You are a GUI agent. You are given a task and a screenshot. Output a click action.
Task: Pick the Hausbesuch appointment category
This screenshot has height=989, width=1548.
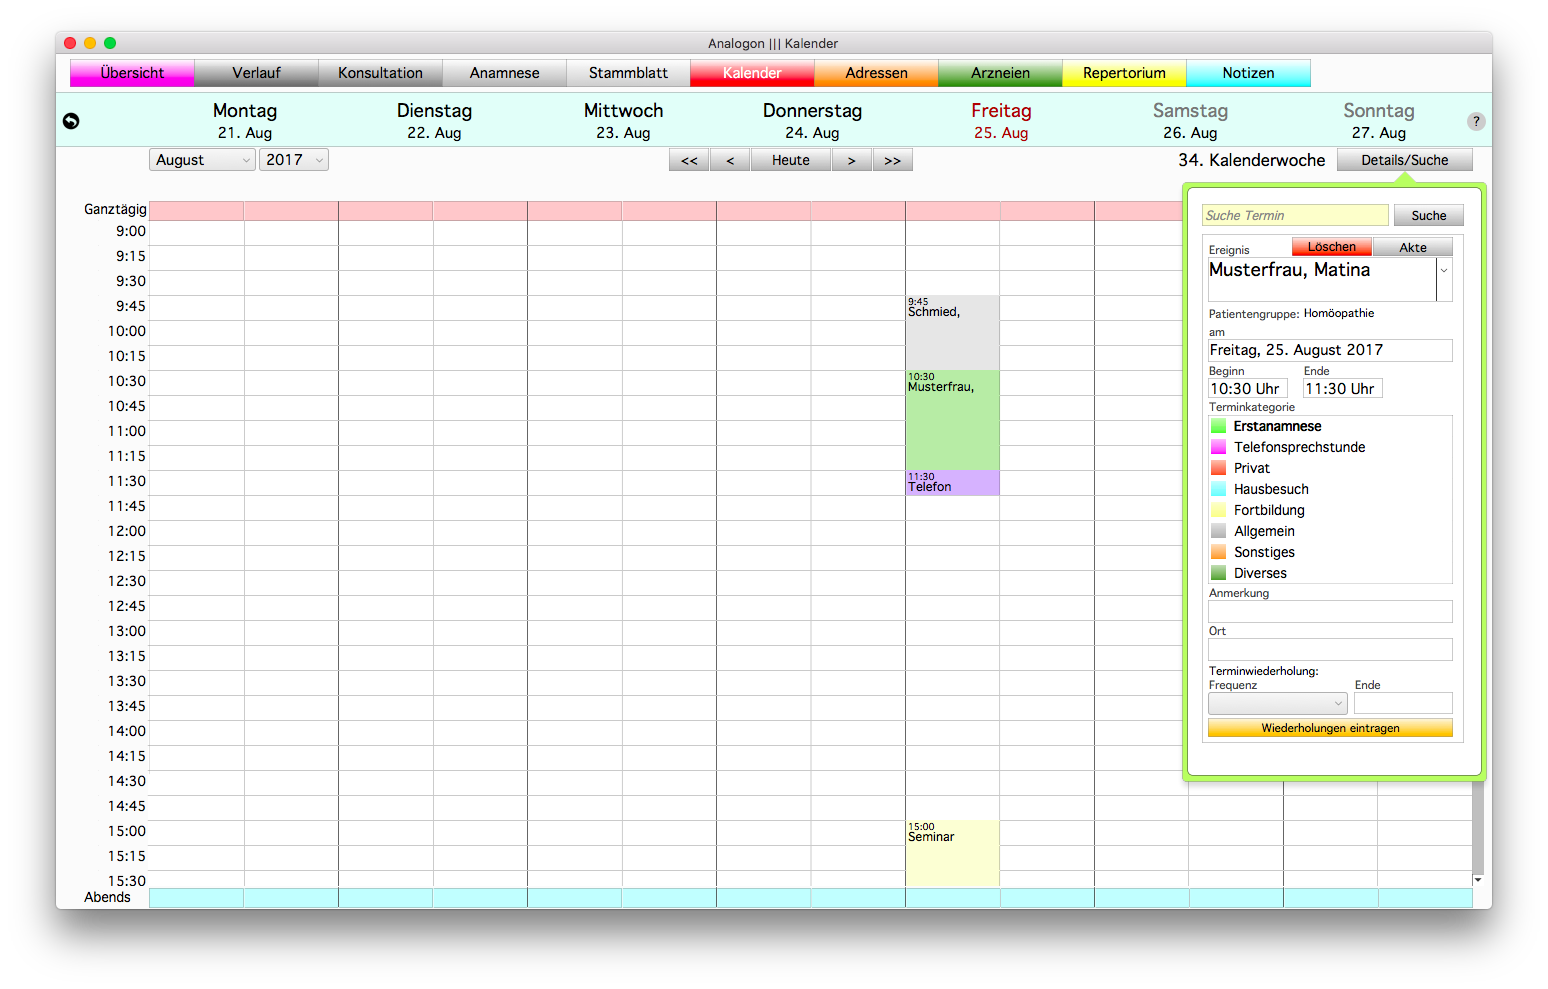click(1271, 489)
